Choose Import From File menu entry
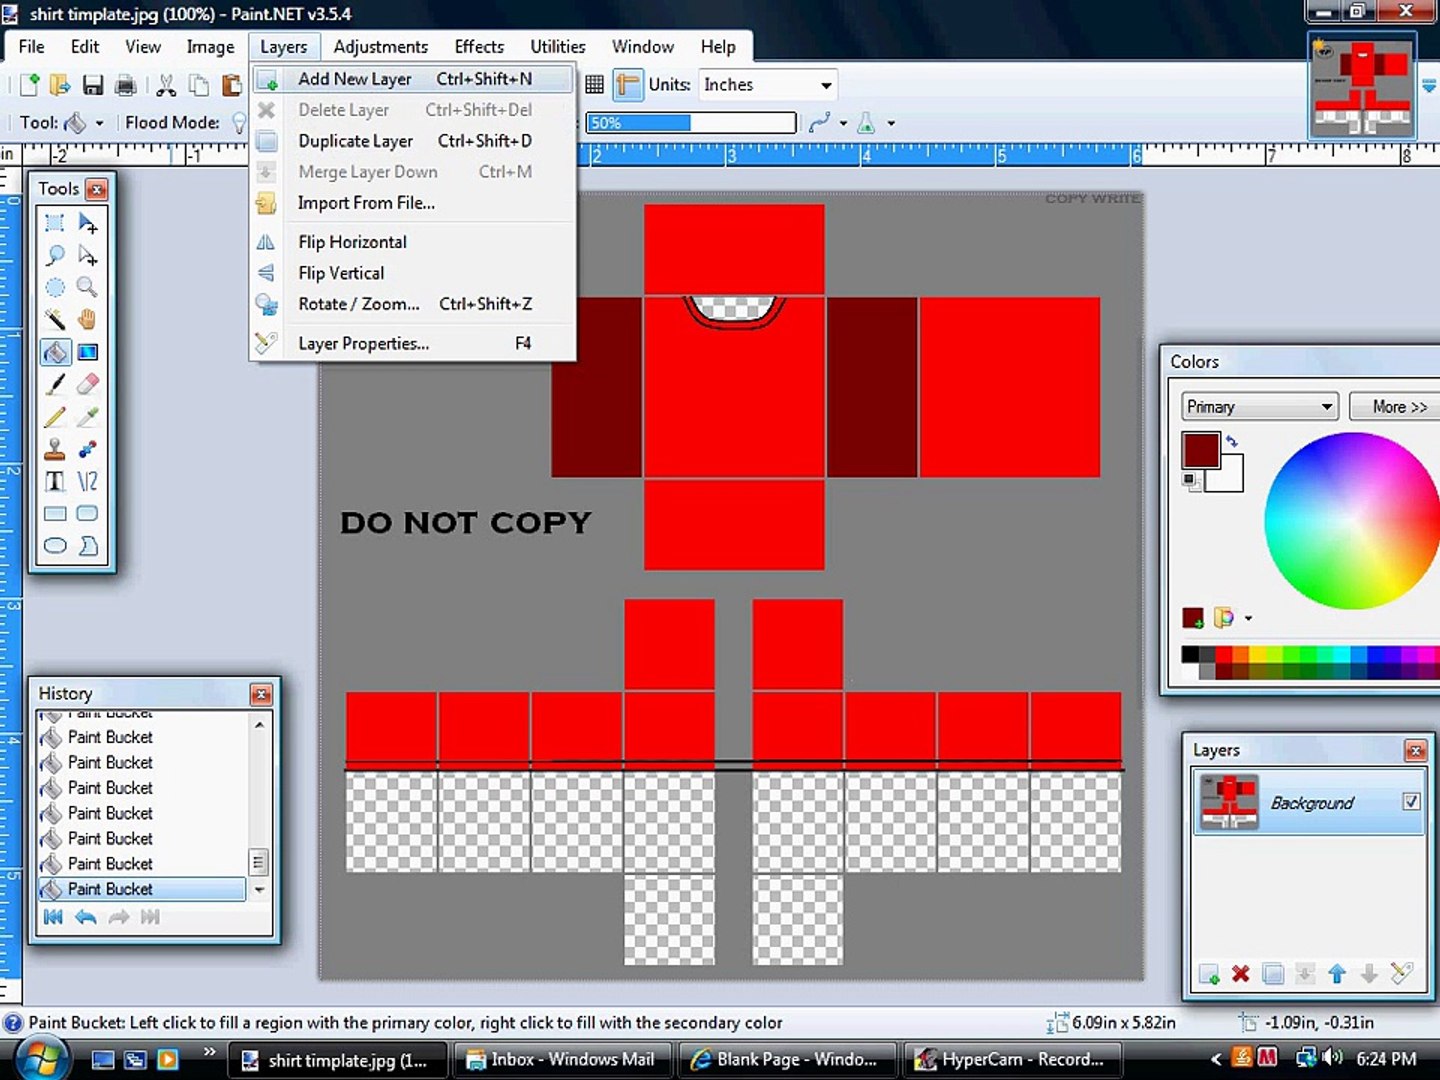This screenshot has width=1440, height=1080. point(413,203)
